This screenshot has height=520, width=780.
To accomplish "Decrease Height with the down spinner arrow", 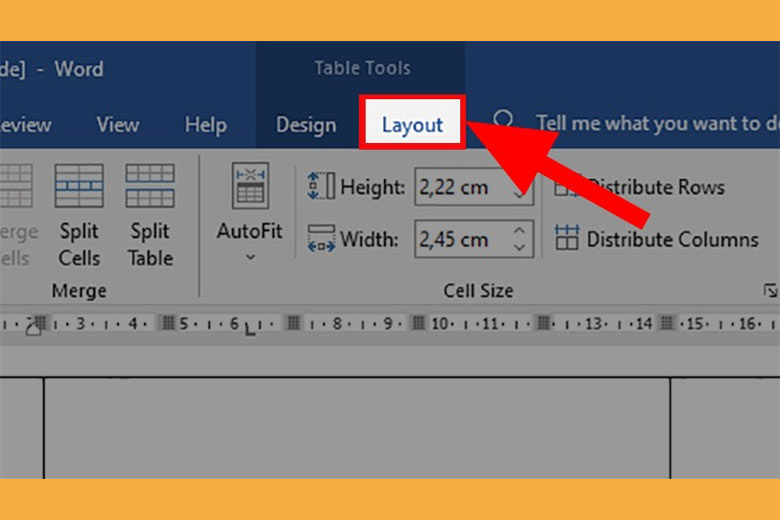I will click(x=519, y=195).
